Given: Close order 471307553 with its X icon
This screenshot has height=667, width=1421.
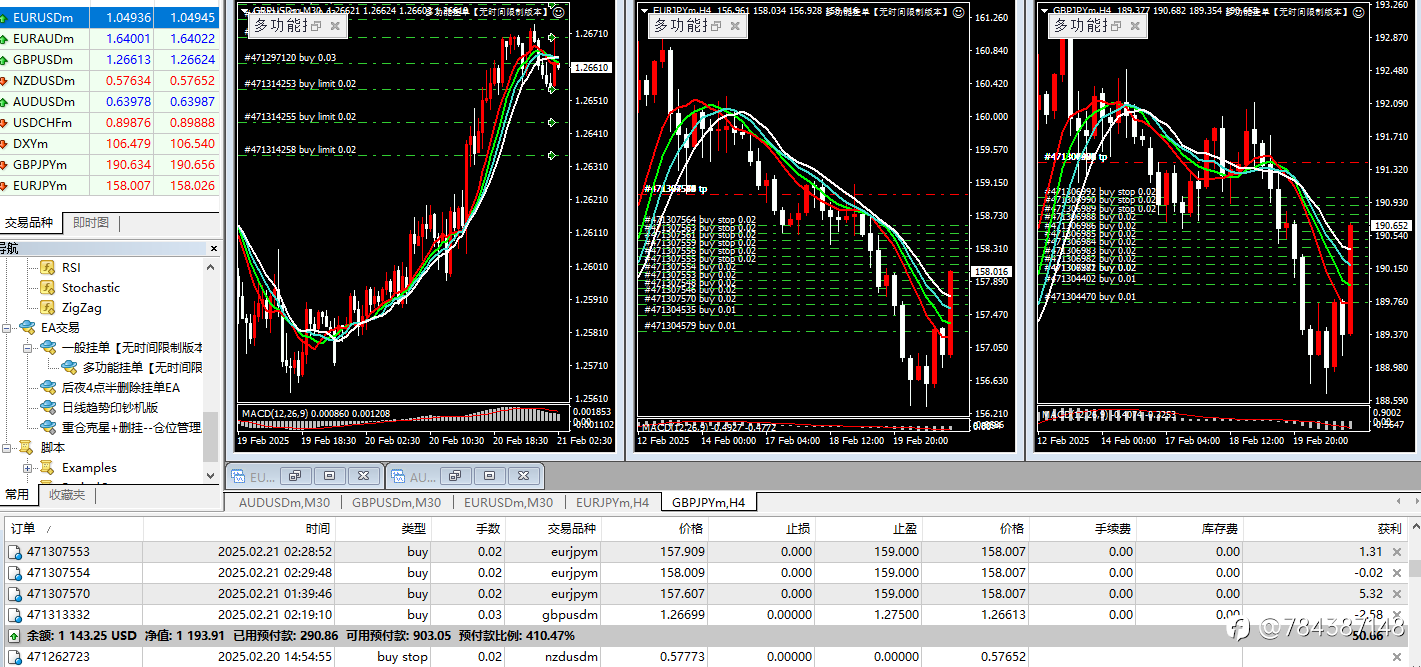Looking at the screenshot, I should tap(1398, 551).
